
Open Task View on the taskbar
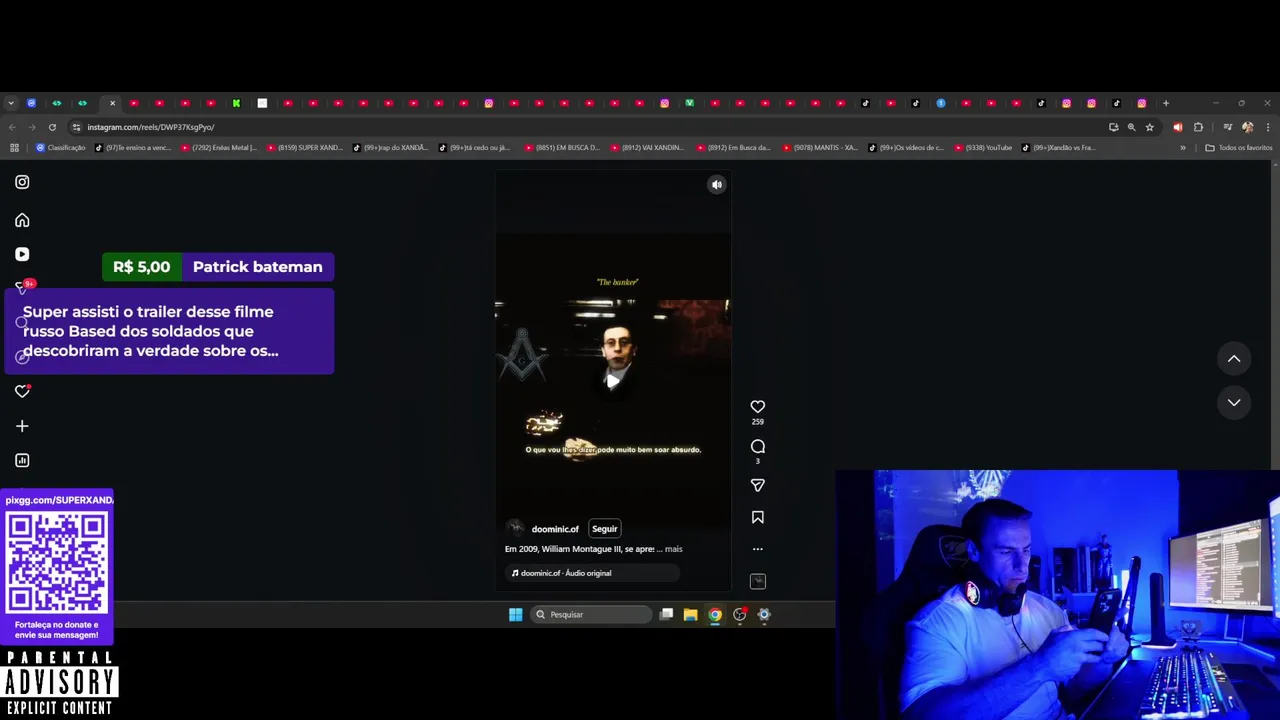coord(666,615)
